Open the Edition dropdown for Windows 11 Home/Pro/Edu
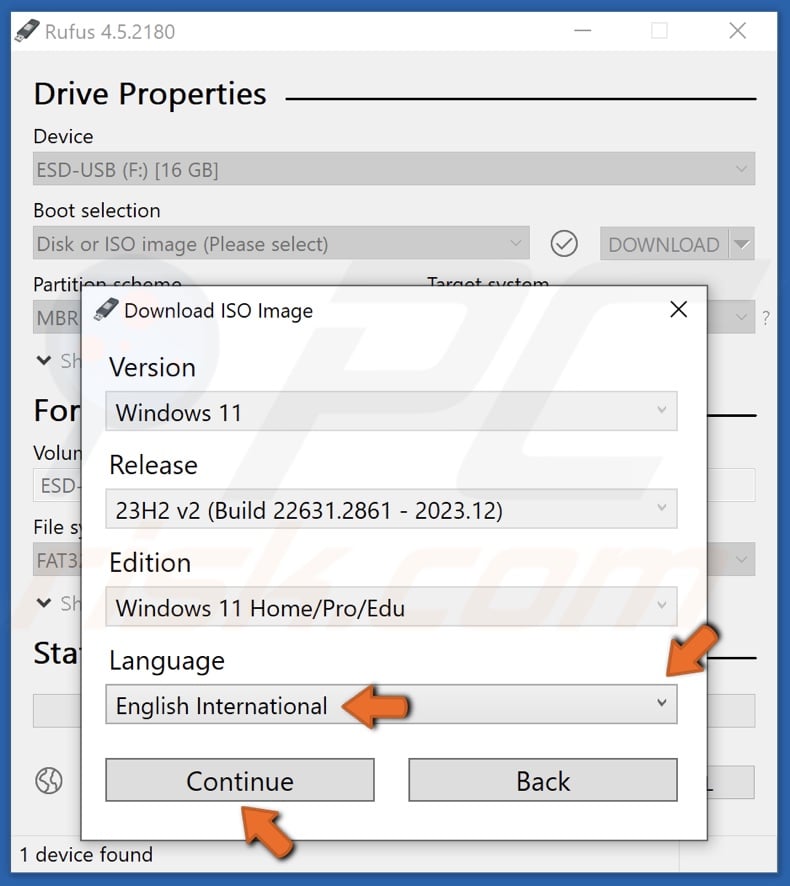This screenshot has width=790, height=886. tap(390, 606)
